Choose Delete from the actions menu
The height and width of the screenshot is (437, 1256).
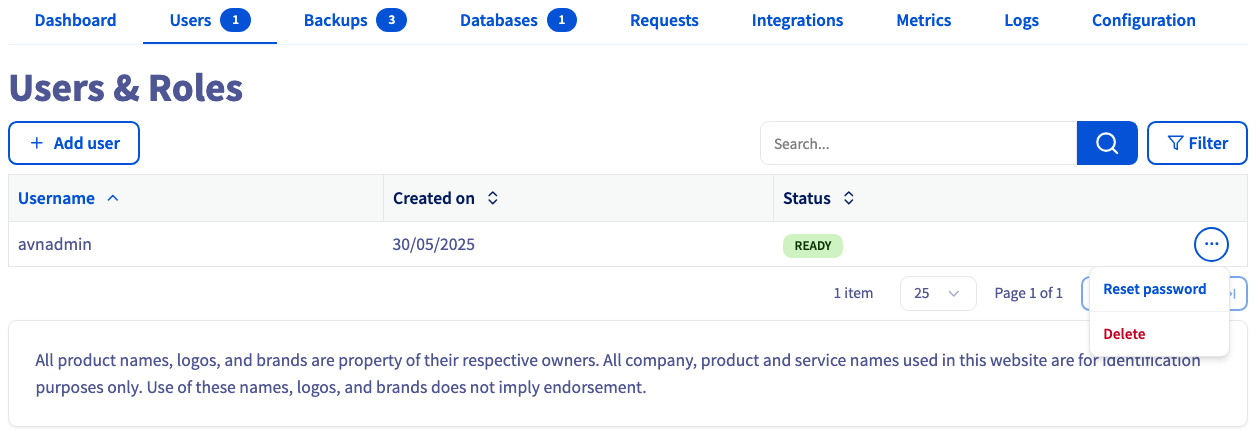[x=1125, y=334]
